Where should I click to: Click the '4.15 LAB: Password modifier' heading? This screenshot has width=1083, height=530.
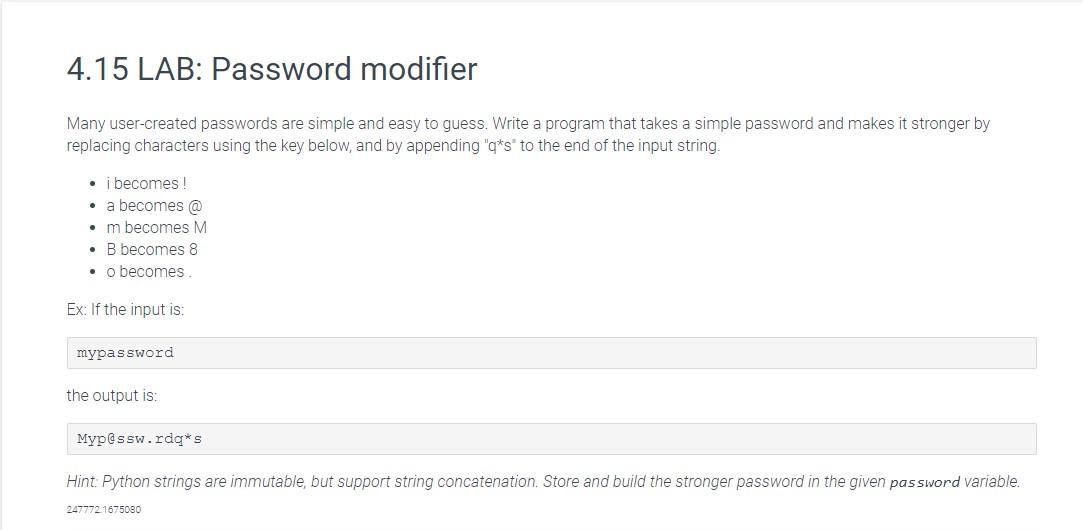point(271,69)
